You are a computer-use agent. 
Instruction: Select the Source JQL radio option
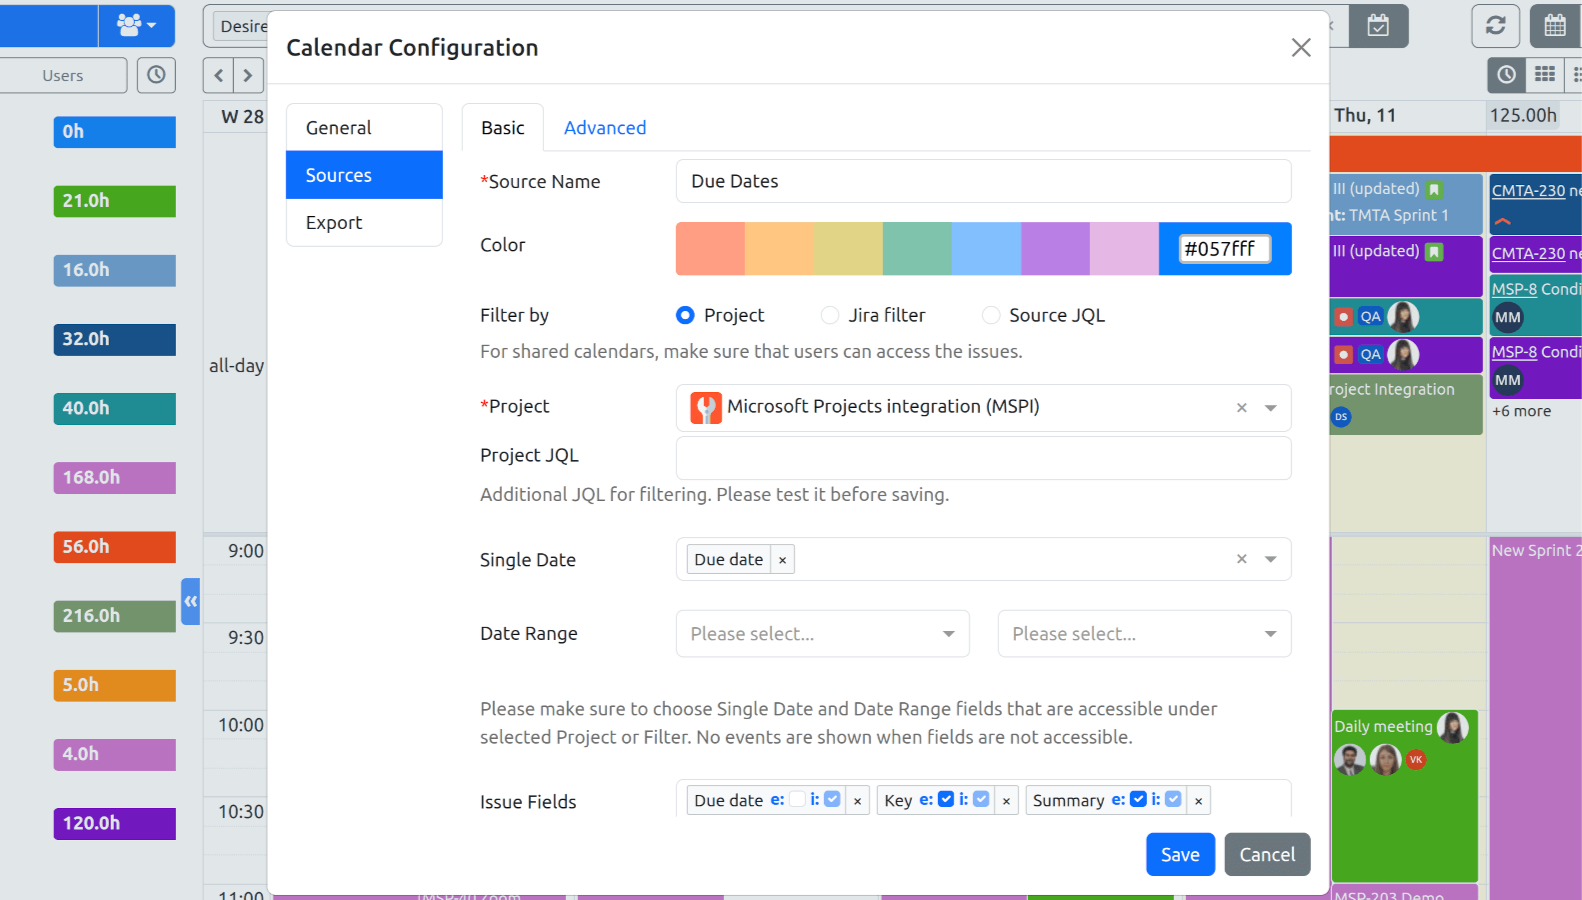coord(991,315)
